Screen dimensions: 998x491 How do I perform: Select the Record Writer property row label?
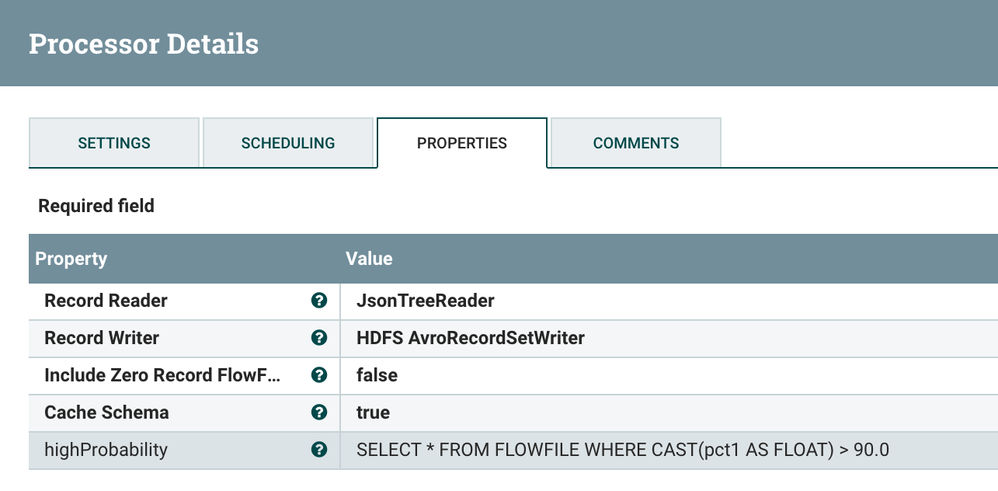click(102, 338)
